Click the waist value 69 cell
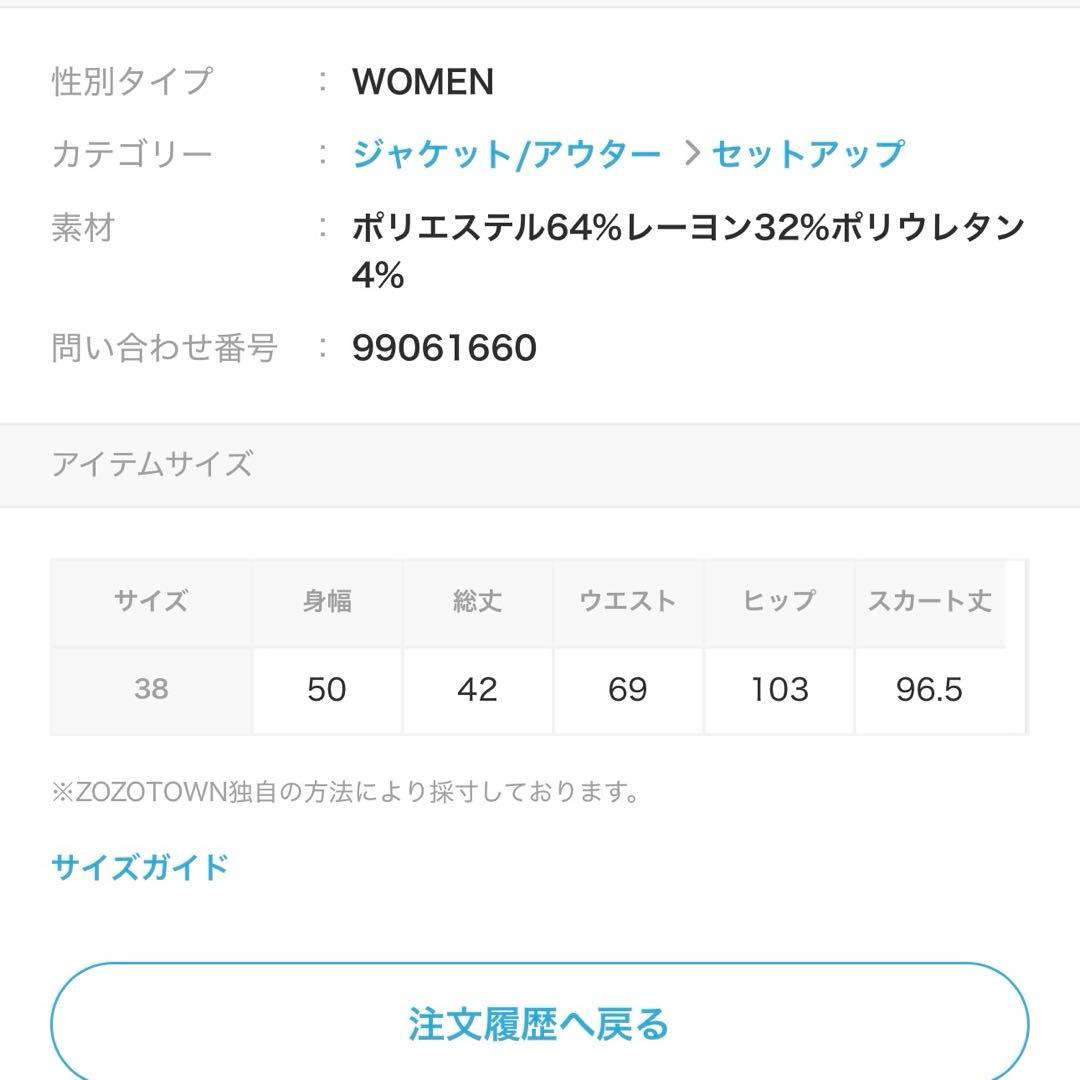The height and width of the screenshot is (1080, 1080). click(x=628, y=689)
